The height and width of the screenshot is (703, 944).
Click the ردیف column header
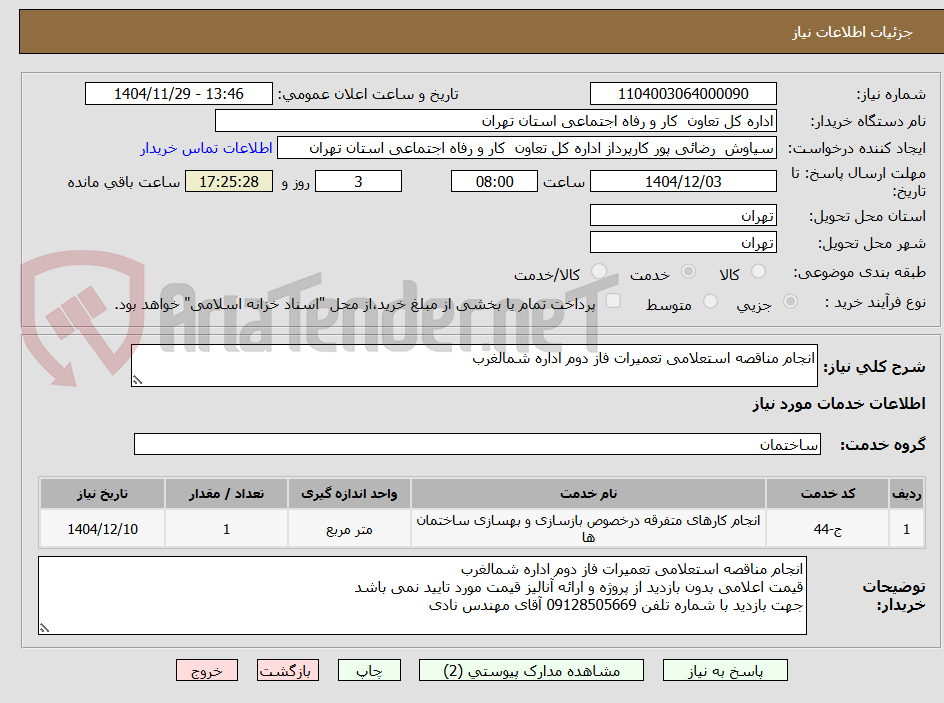(x=907, y=494)
